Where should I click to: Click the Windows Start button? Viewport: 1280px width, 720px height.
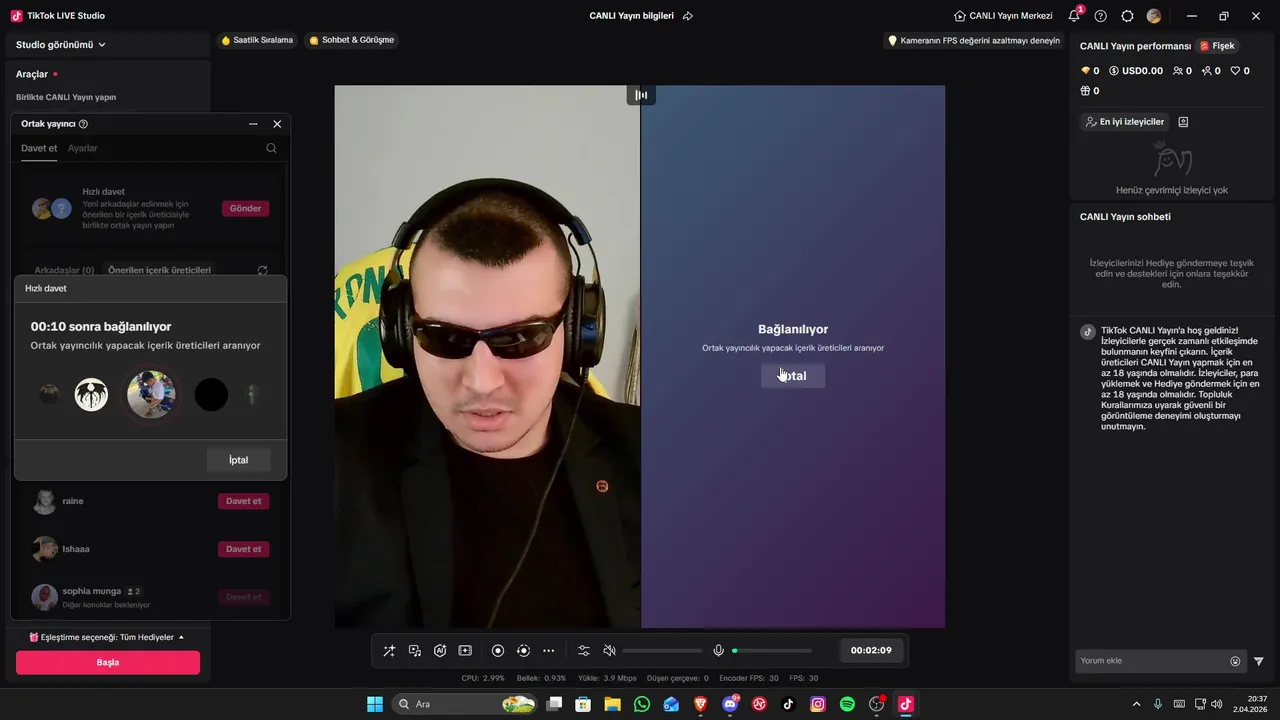coord(375,704)
